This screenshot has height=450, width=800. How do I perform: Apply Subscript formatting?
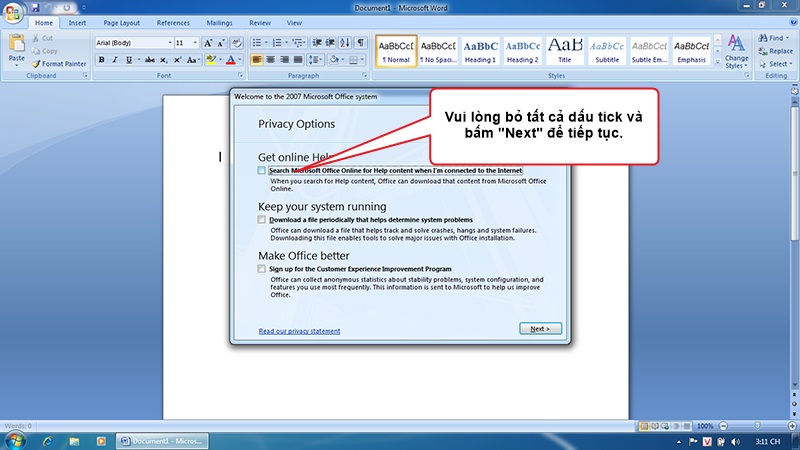coord(163,60)
